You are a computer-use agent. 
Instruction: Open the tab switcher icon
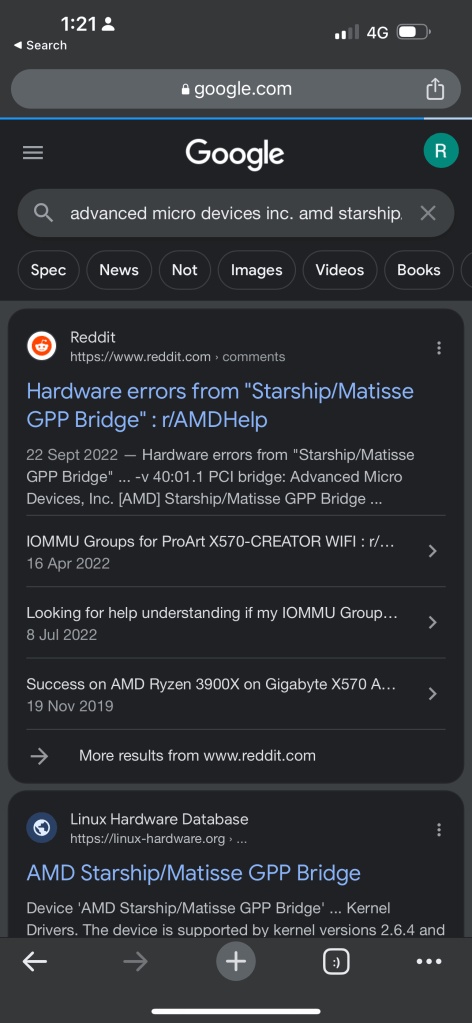[336, 961]
